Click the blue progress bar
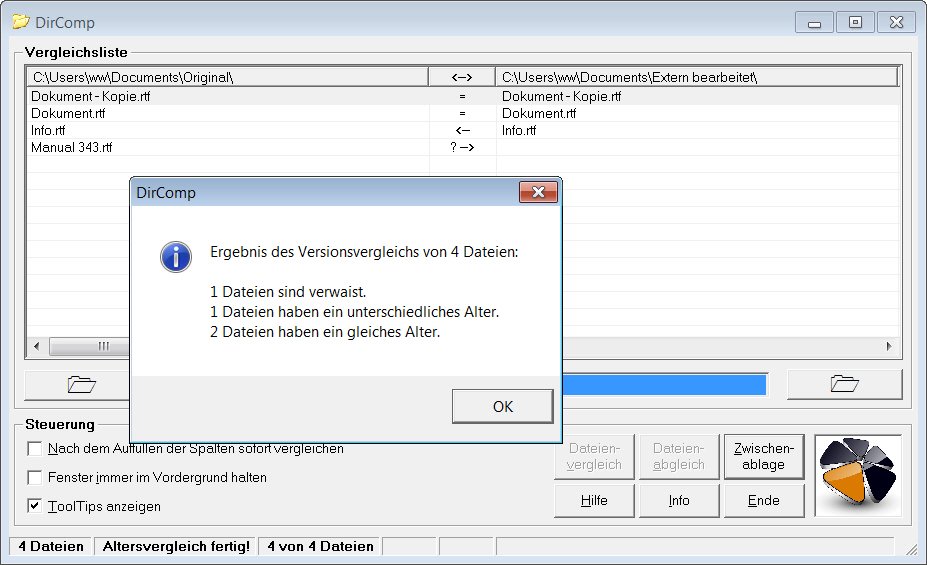The image size is (927, 565). [x=664, y=385]
